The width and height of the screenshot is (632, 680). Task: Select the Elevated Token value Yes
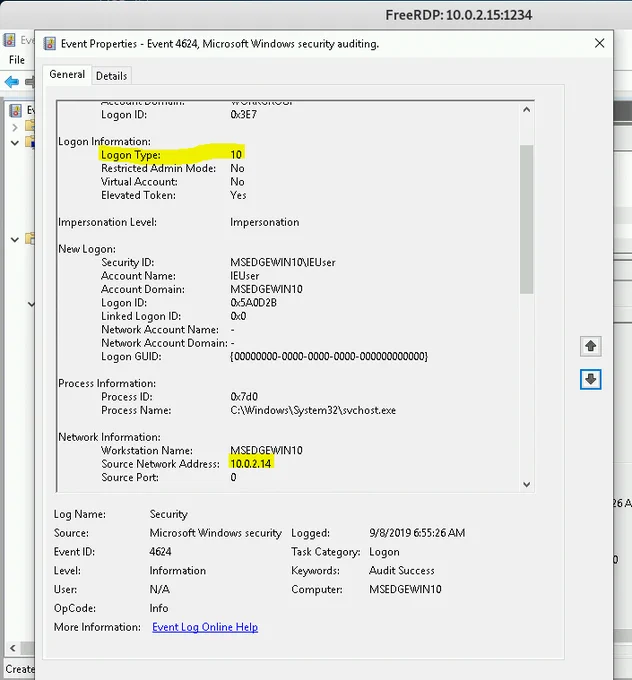pyautogui.click(x=238, y=195)
